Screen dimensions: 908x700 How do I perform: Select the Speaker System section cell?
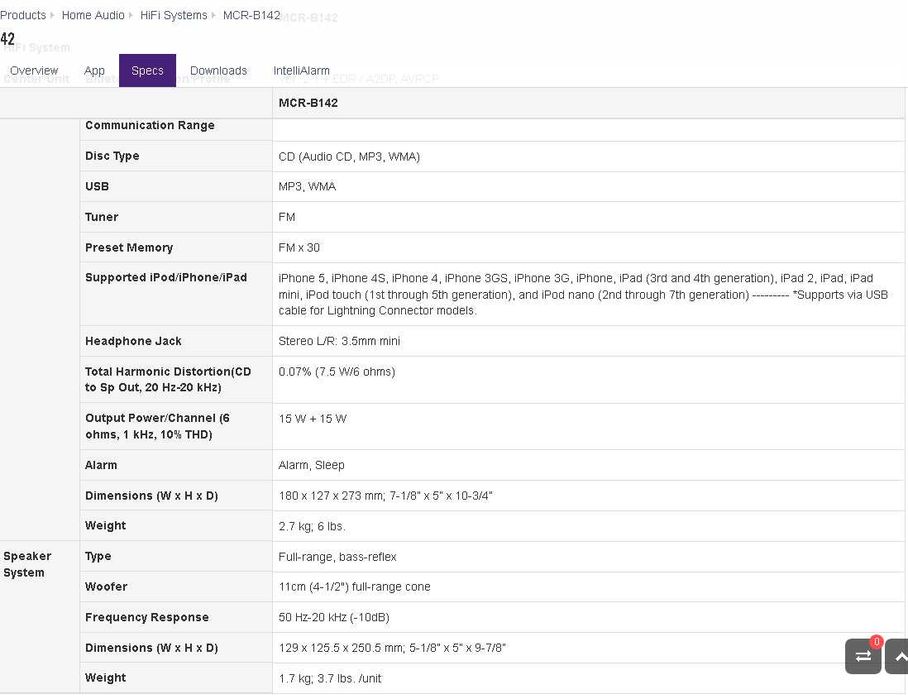coord(27,564)
